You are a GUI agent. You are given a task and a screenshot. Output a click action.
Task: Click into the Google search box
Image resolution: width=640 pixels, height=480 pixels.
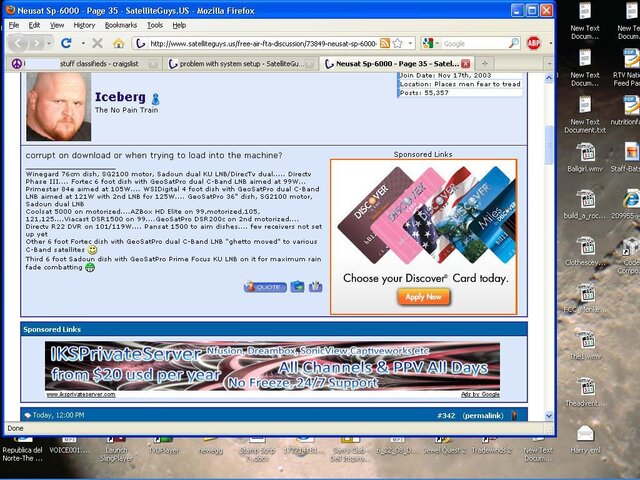point(473,43)
